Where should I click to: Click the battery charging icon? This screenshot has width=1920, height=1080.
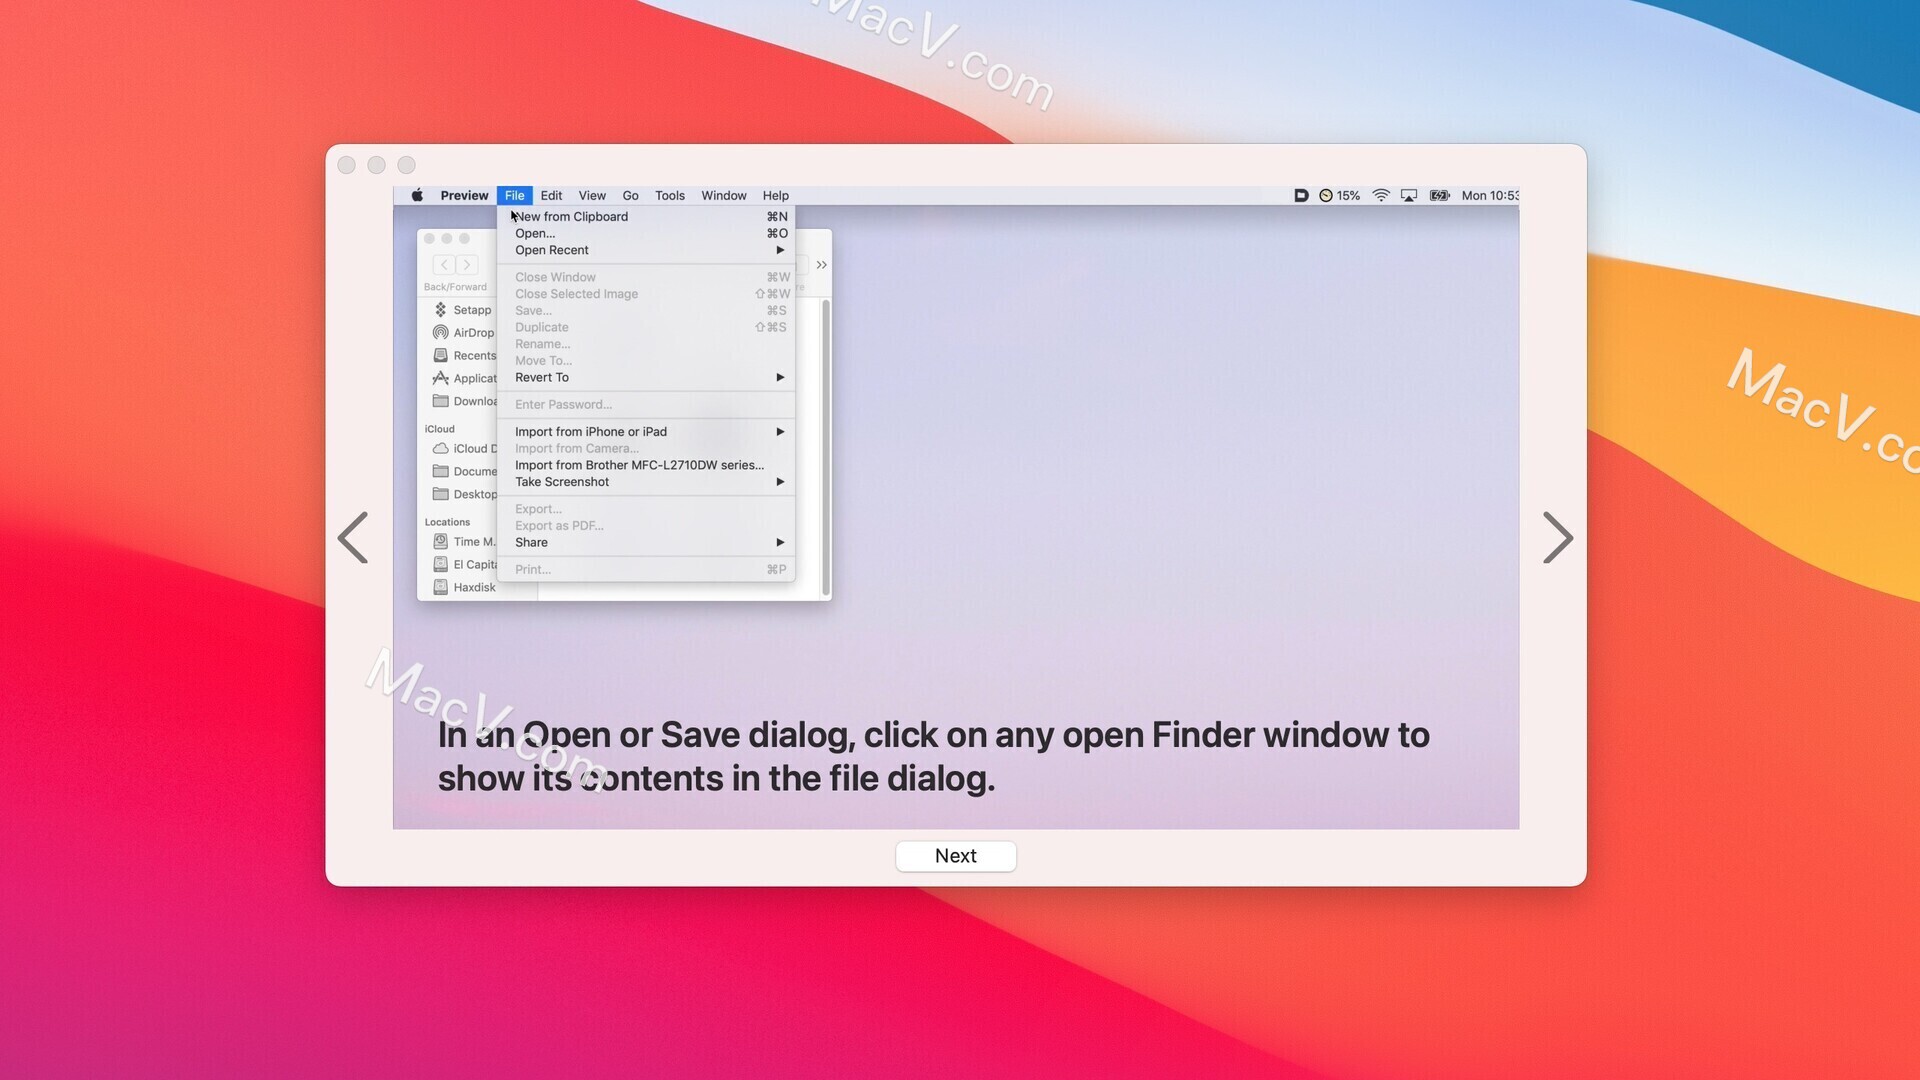pyautogui.click(x=1440, y=195)
